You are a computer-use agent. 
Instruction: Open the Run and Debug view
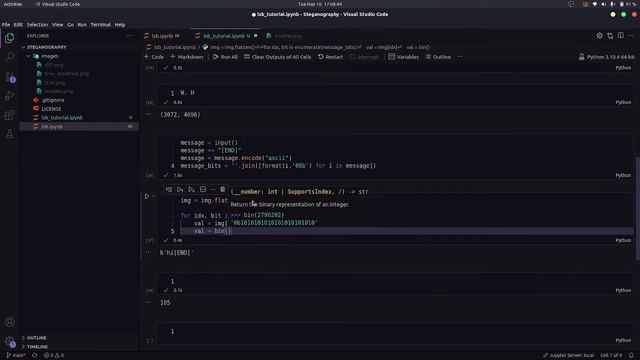(9, 96)
